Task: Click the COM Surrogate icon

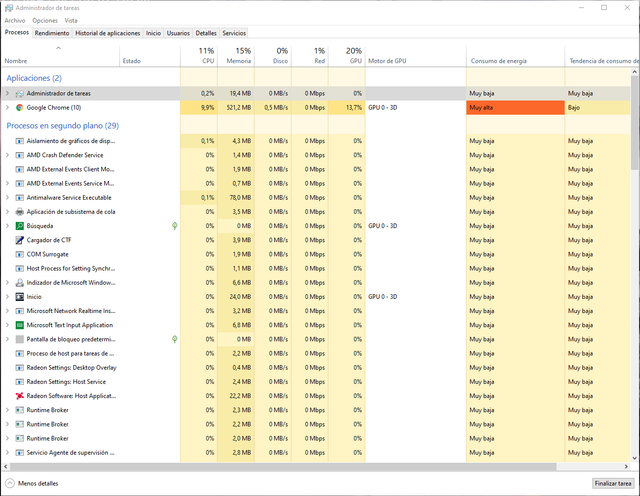Action: point(19,254)
